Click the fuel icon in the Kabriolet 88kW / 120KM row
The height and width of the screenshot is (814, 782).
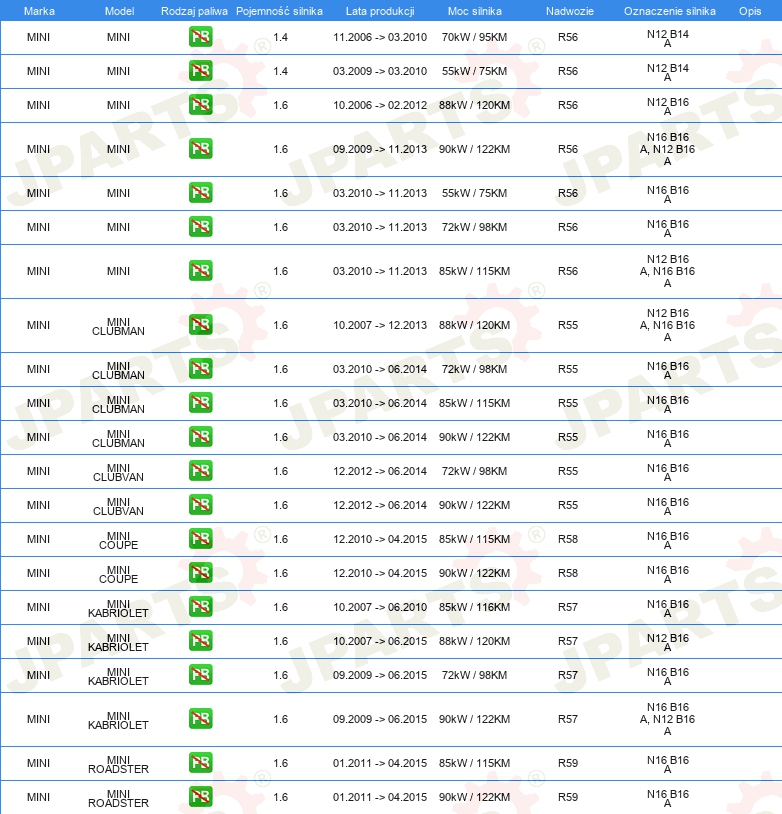200,641
